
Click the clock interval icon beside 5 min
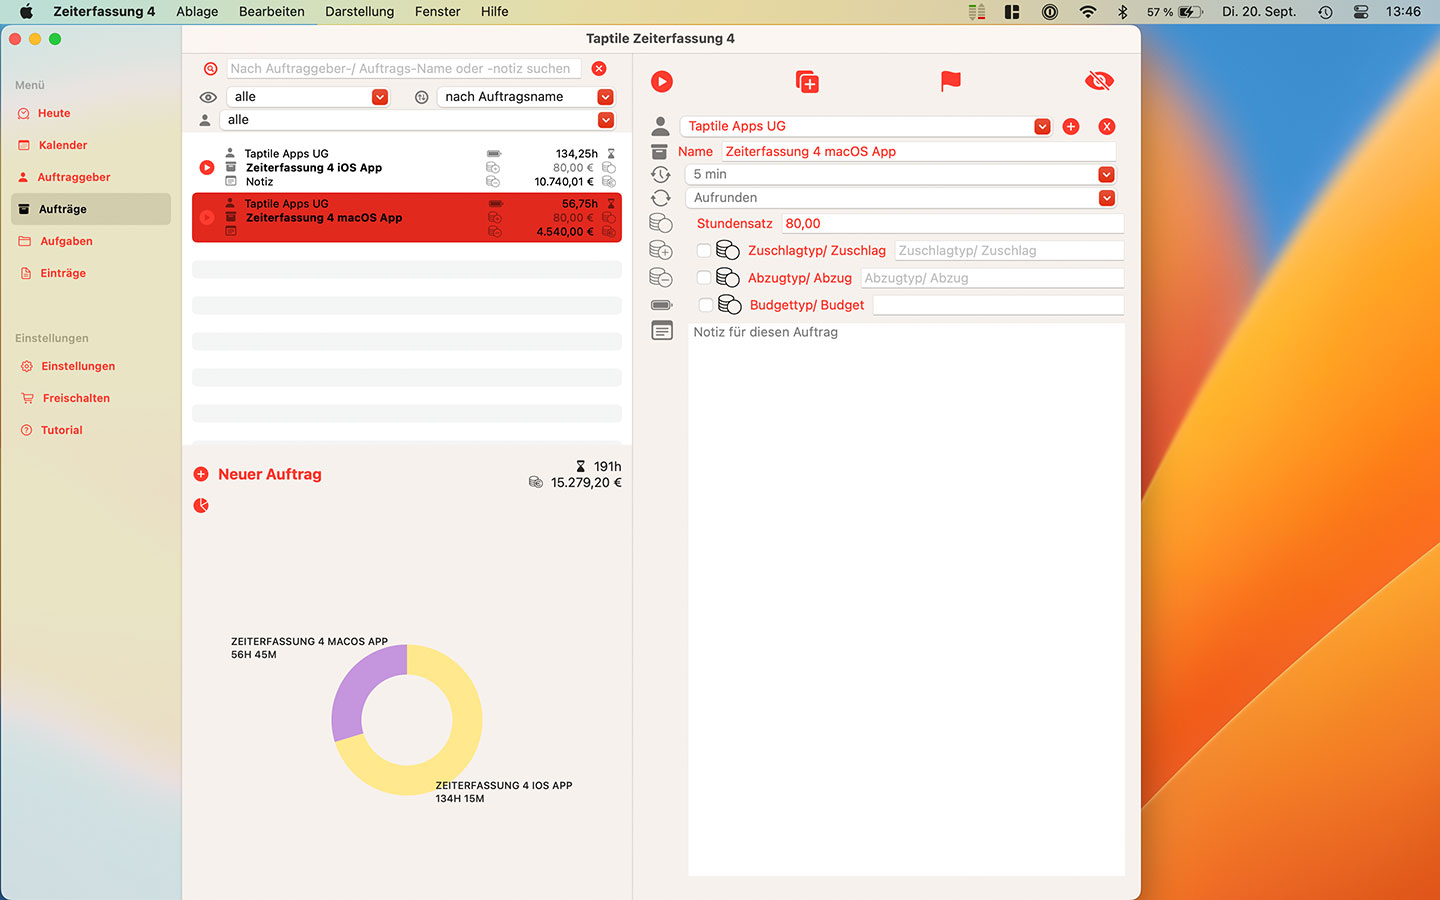coord(660,174)
